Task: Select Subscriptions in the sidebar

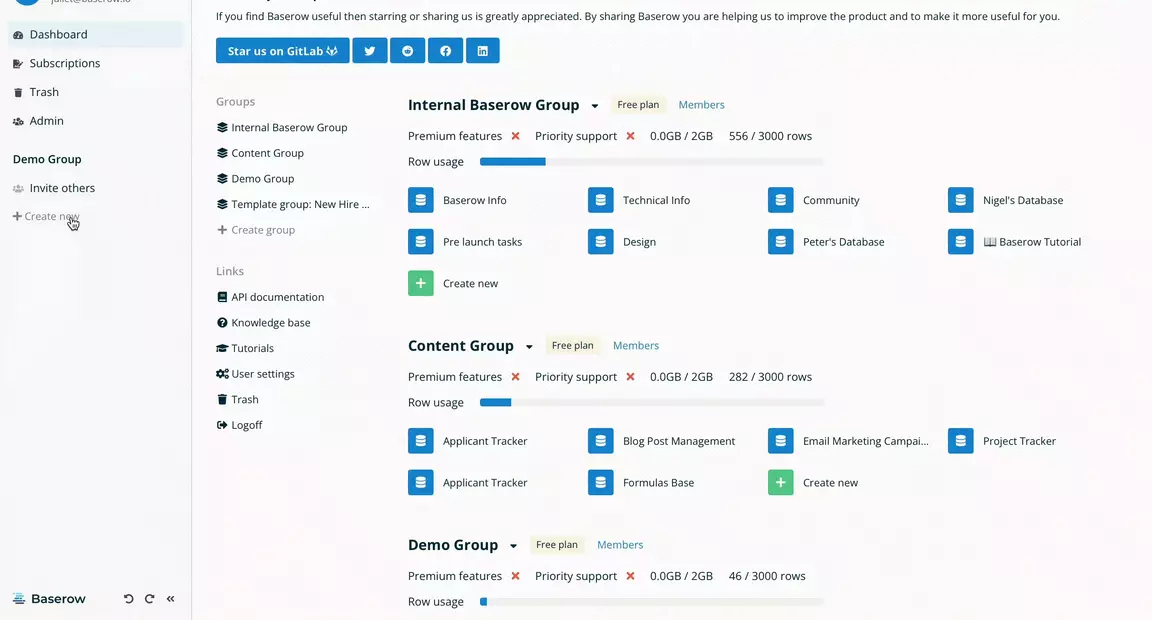Action: click(x=64, y=63)
